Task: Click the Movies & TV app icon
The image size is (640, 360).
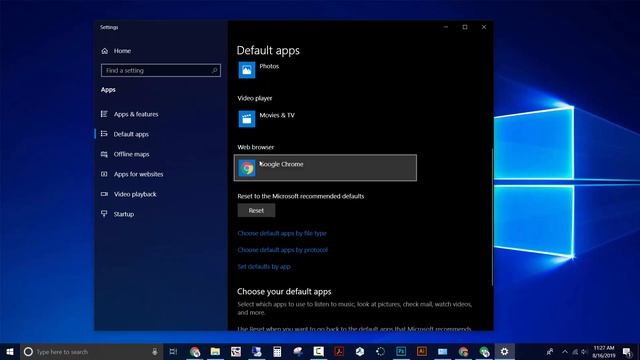Action: point(247,119)
